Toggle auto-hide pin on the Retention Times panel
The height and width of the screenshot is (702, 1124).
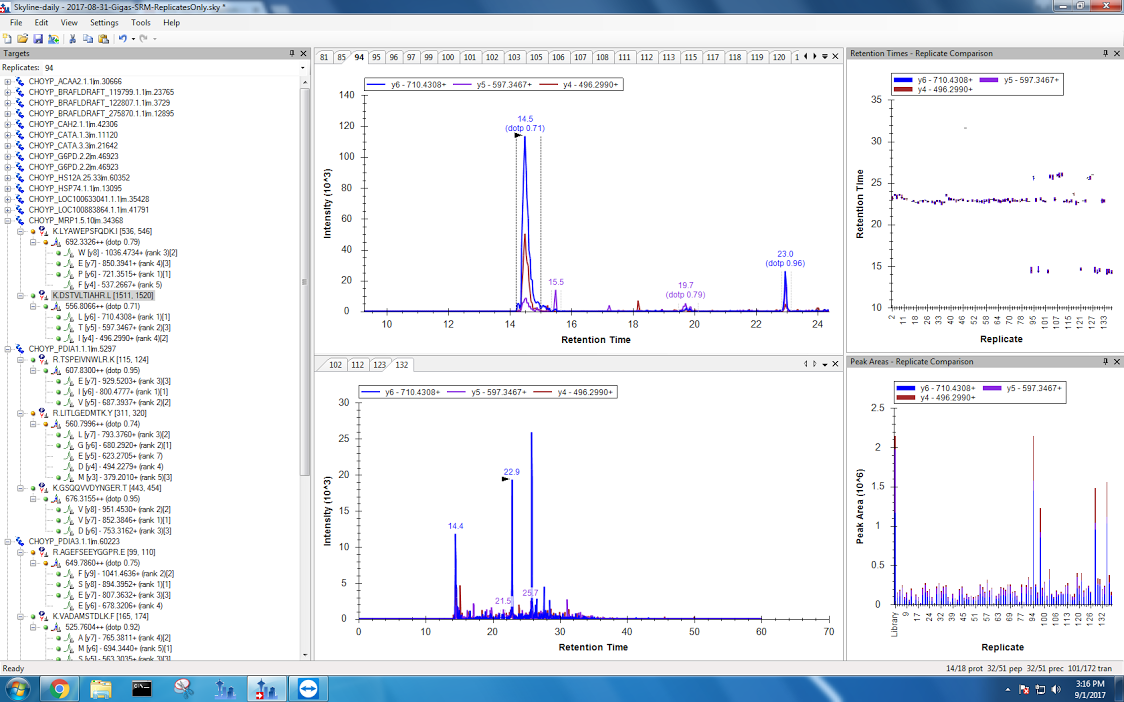tap(1104, 53)
